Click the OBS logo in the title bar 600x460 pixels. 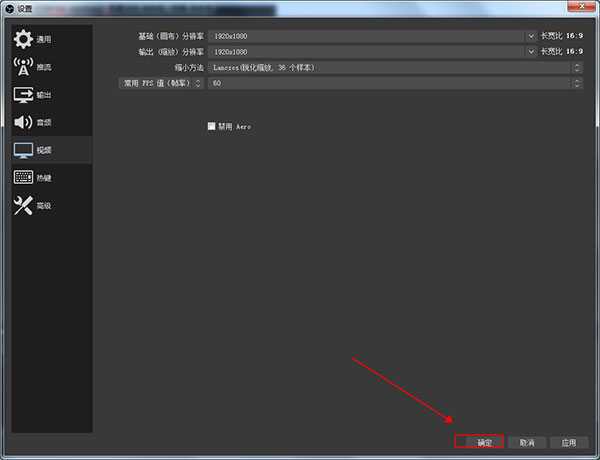pos(10,8)
